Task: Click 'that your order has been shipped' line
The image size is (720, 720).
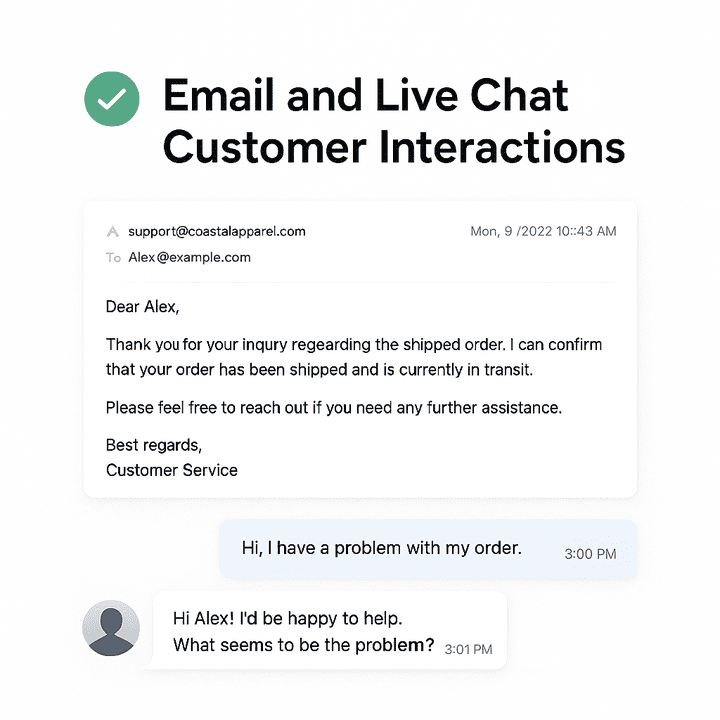Action: [x=319, y=370]
